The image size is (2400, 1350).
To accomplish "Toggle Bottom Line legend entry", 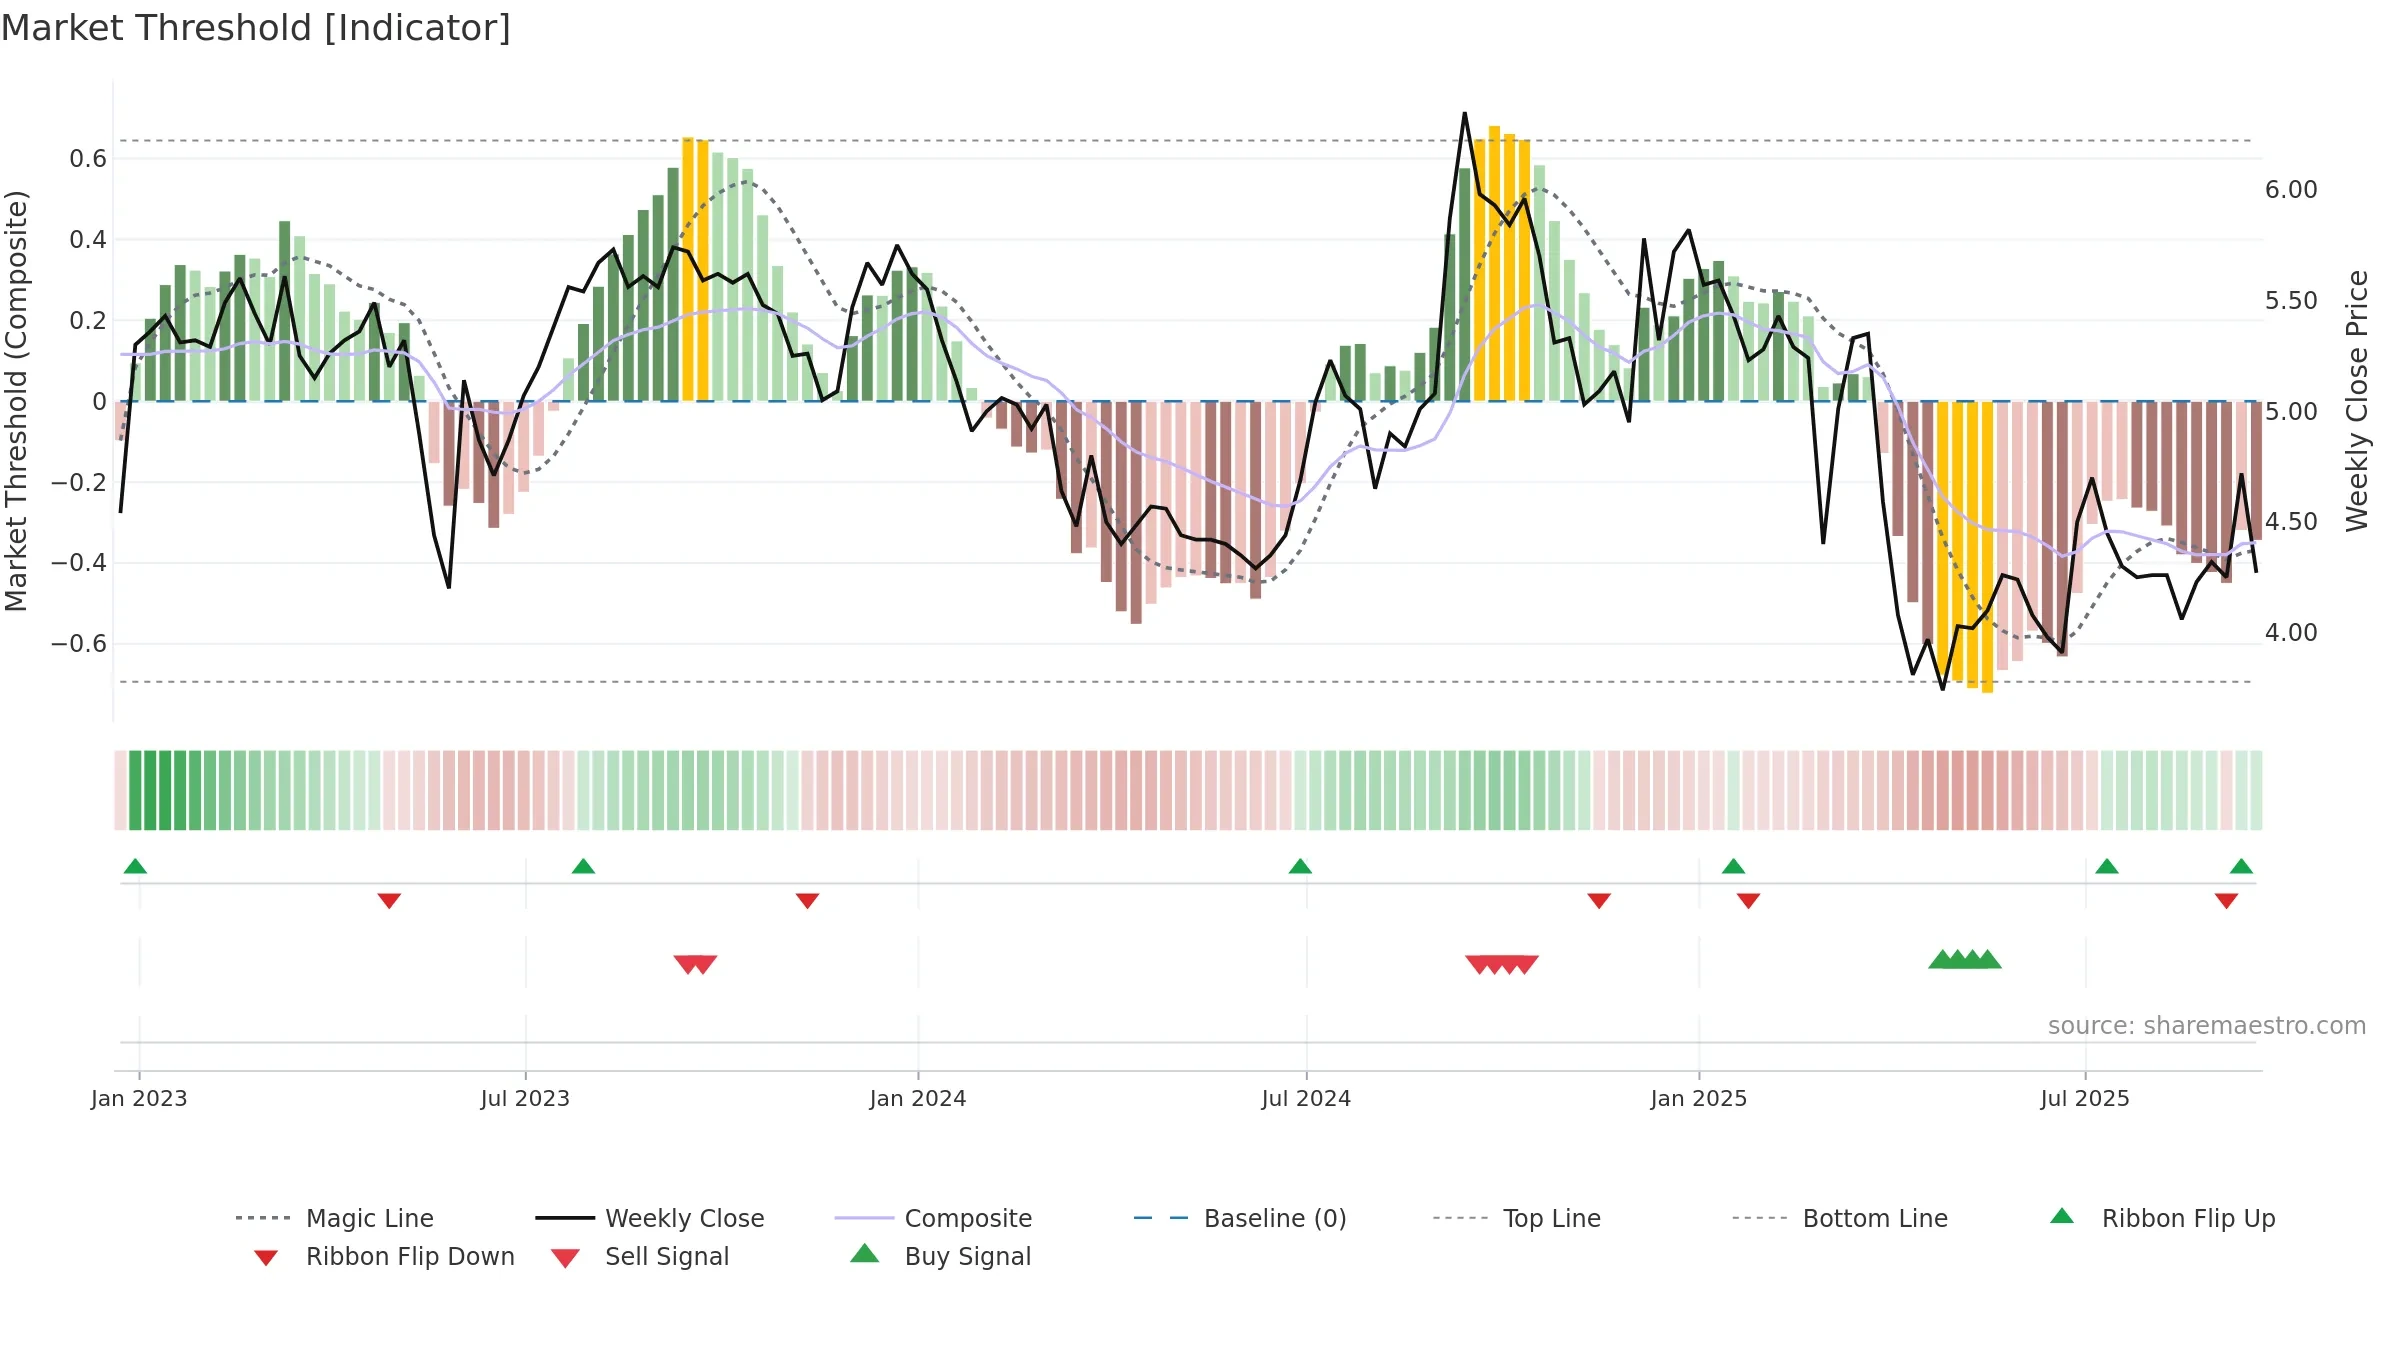I will click(x=1840, y=1218).
